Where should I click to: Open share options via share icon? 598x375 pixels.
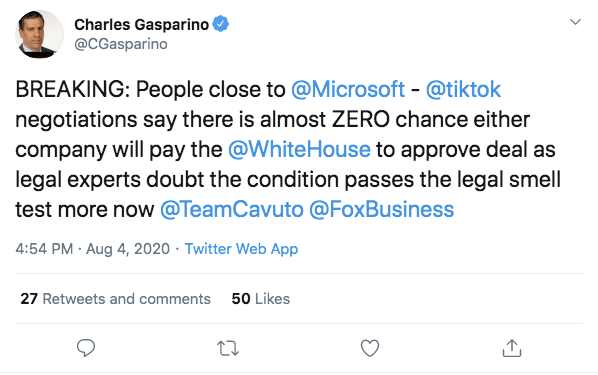coord(512,348)
